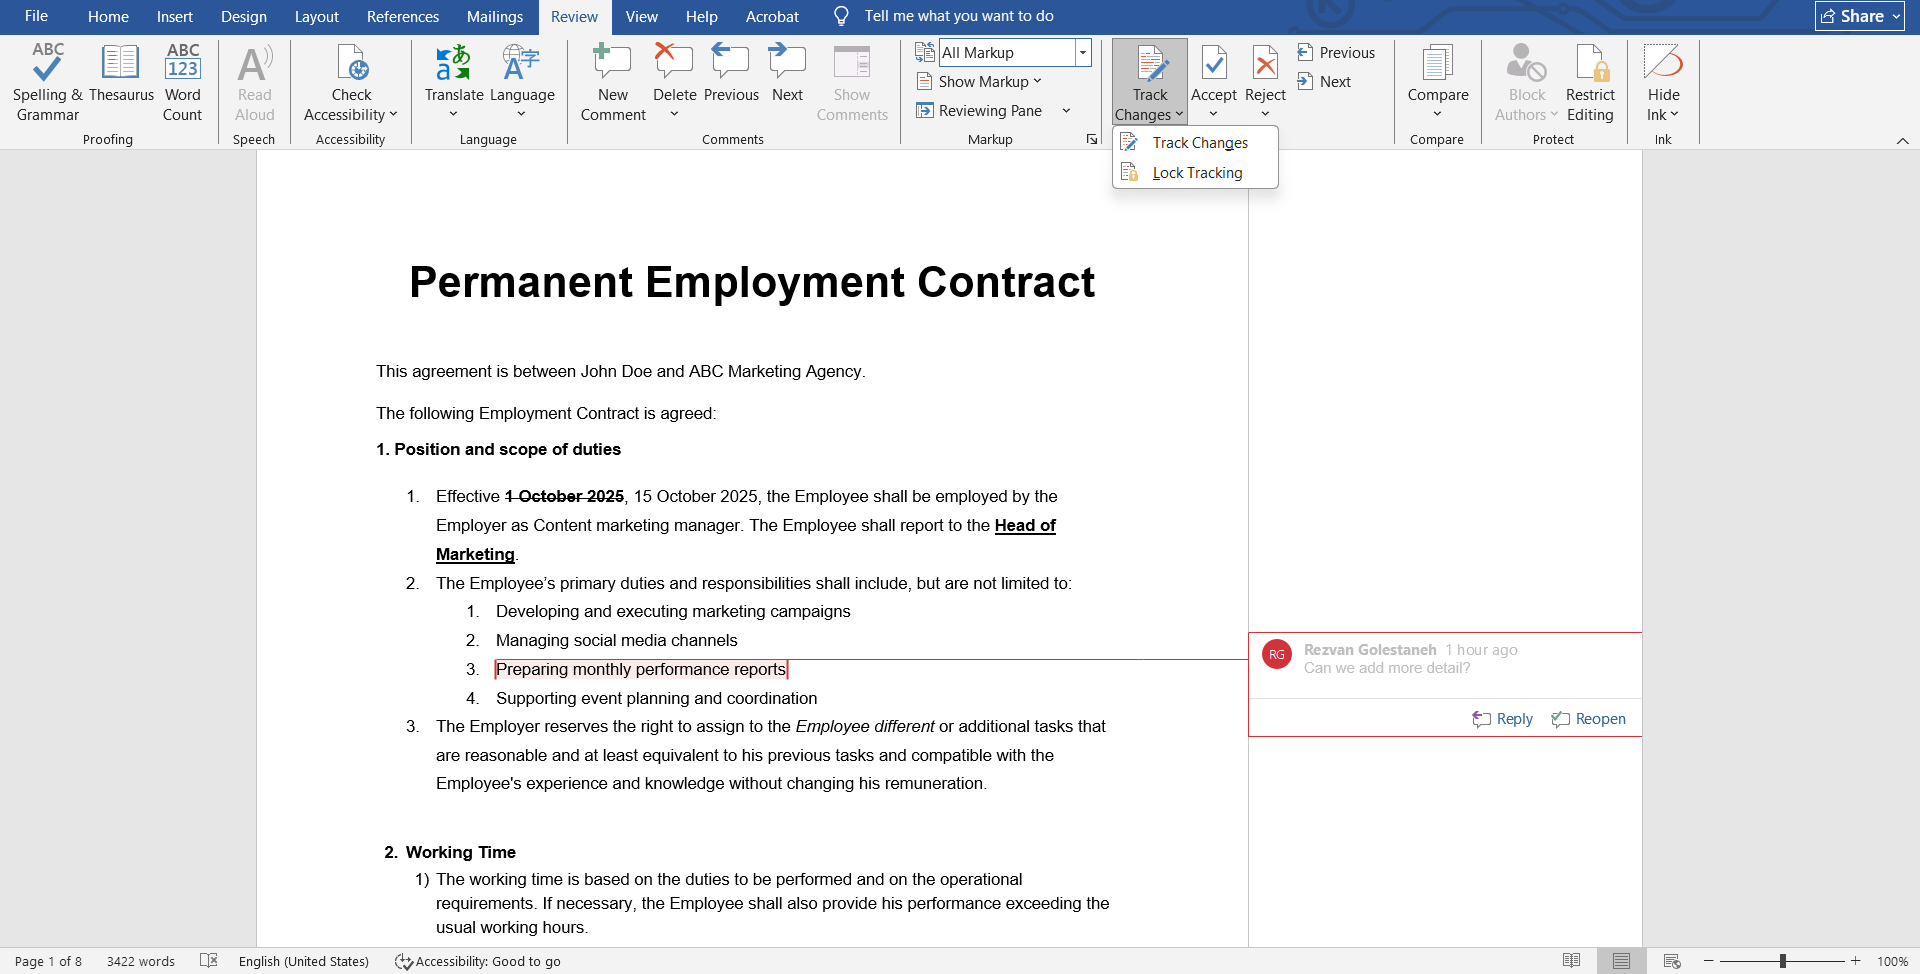Reopen the resolved comment
Image resolution: width=1920 pixels, height=974 pixels.
coord(1588,719)
